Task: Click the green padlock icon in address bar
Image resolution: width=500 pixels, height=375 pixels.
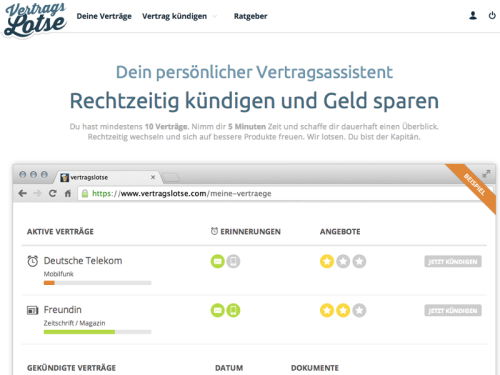Action: coord(85,193)
